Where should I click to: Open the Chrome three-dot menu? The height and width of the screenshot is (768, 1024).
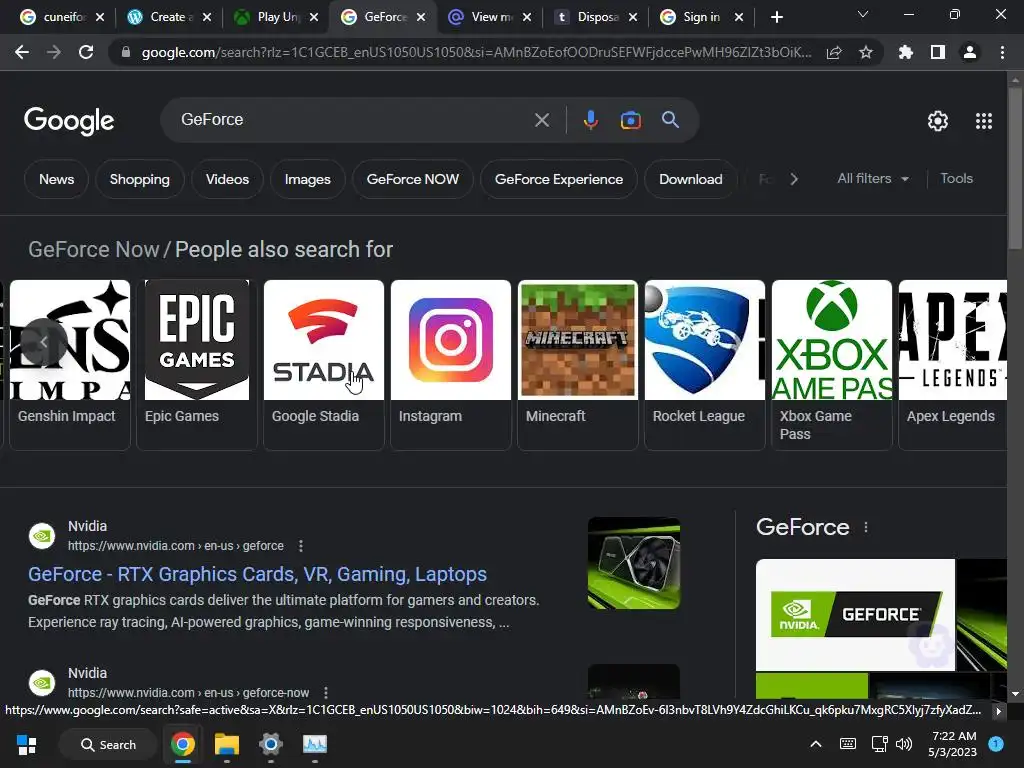pos(1002,52)
